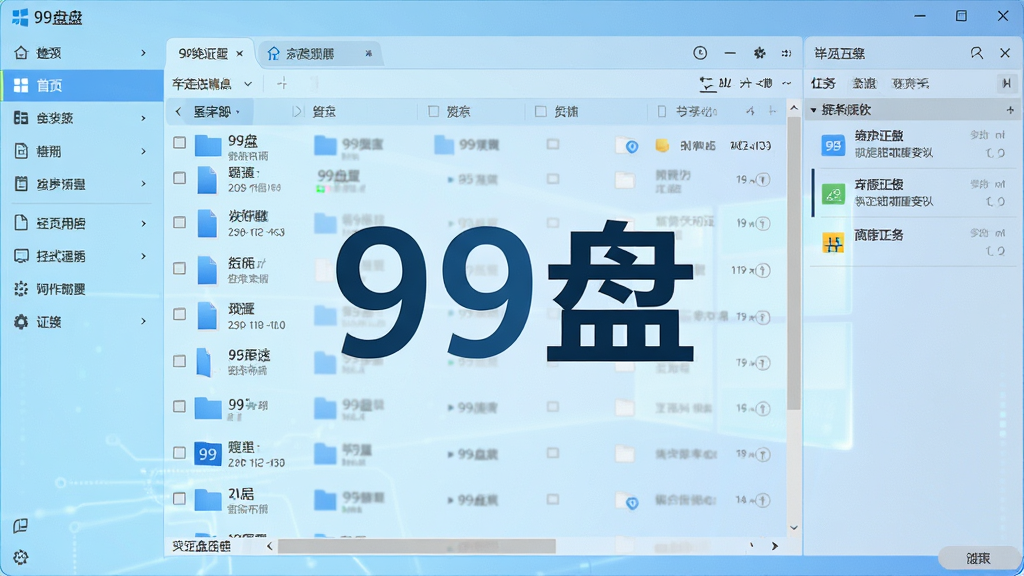Click the plus icon in the task section header
This screenshot has width=1024, height=576.
pos(1010,110)
